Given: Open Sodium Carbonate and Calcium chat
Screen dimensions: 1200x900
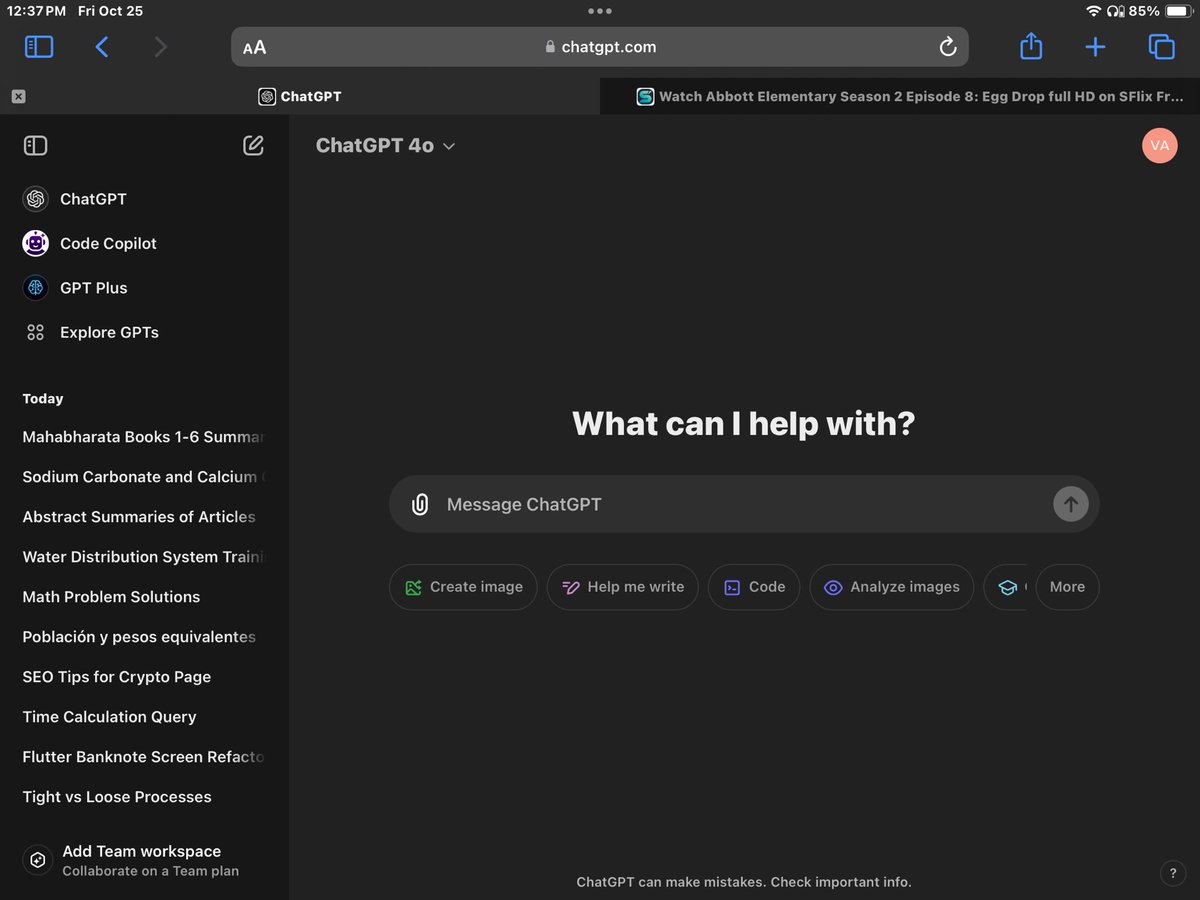Looking at the screenshot, I should (144, 477).
